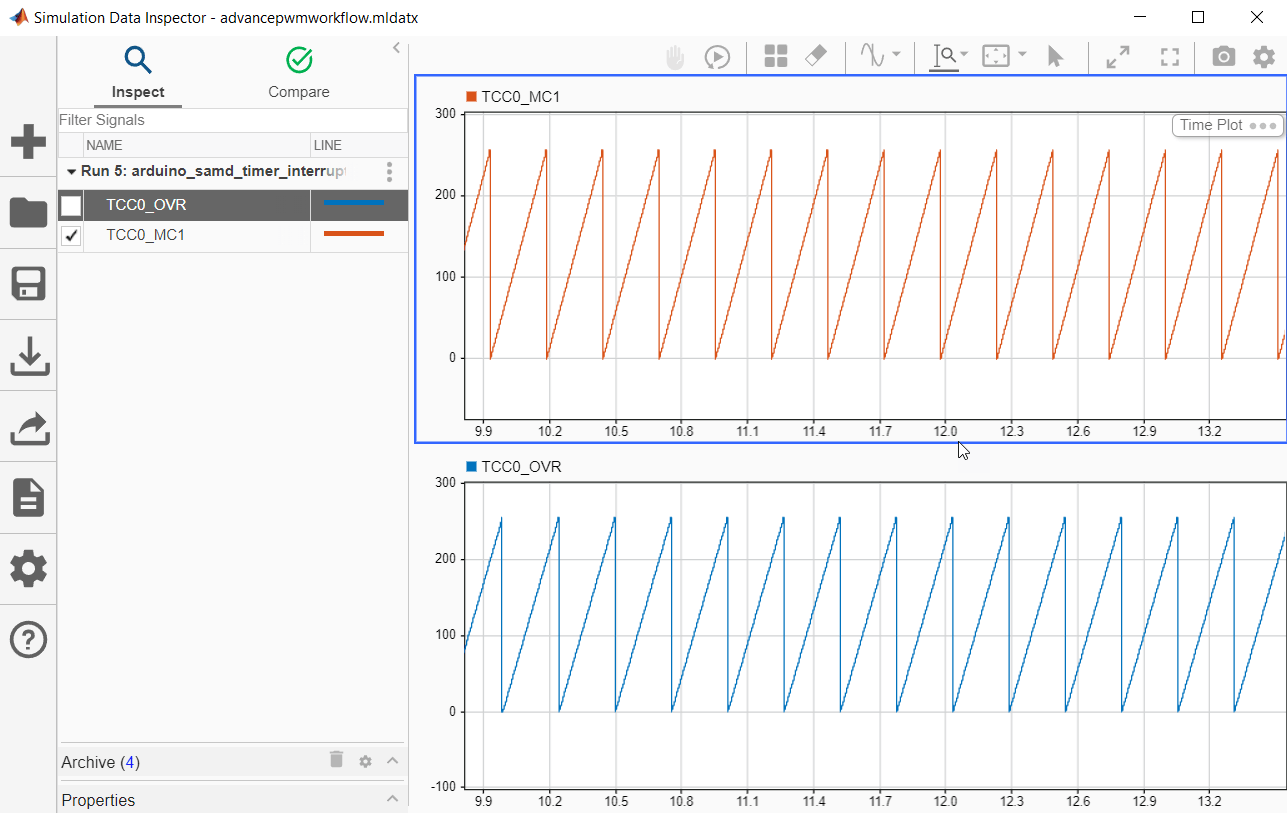Click the TCC0_MC1 orange line swatch
Screen dimensions: 1287x813
[353, 234]
